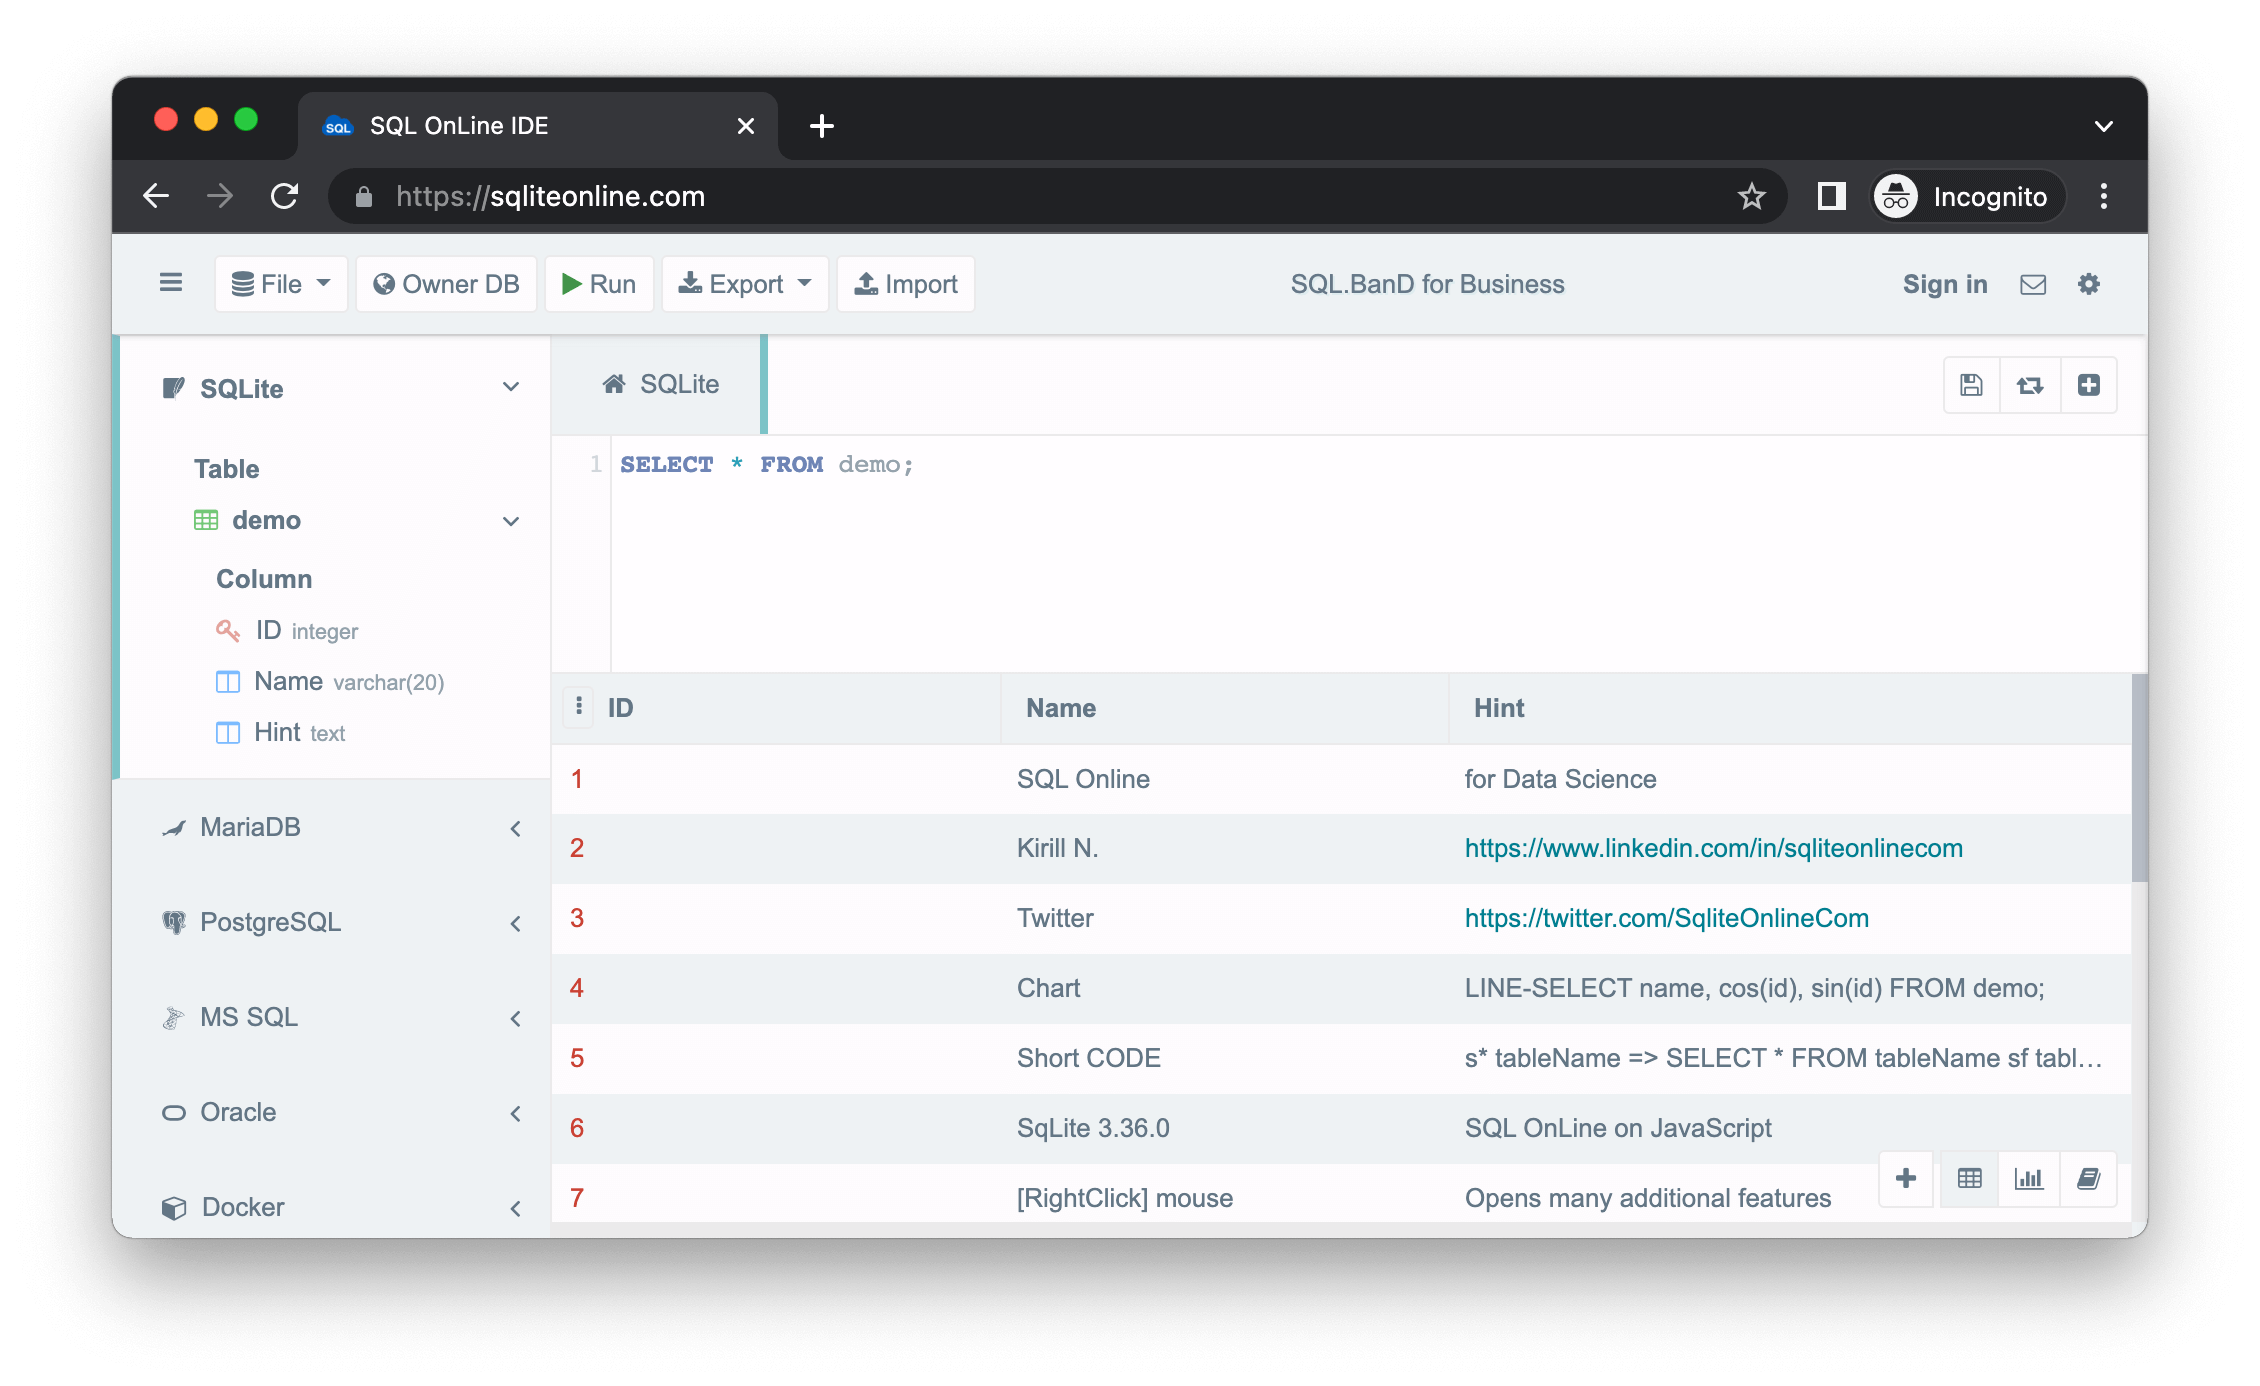Click the plus icon in results toolbar
Screen dimensions: 2260x1386
tap(1906, 1178)
